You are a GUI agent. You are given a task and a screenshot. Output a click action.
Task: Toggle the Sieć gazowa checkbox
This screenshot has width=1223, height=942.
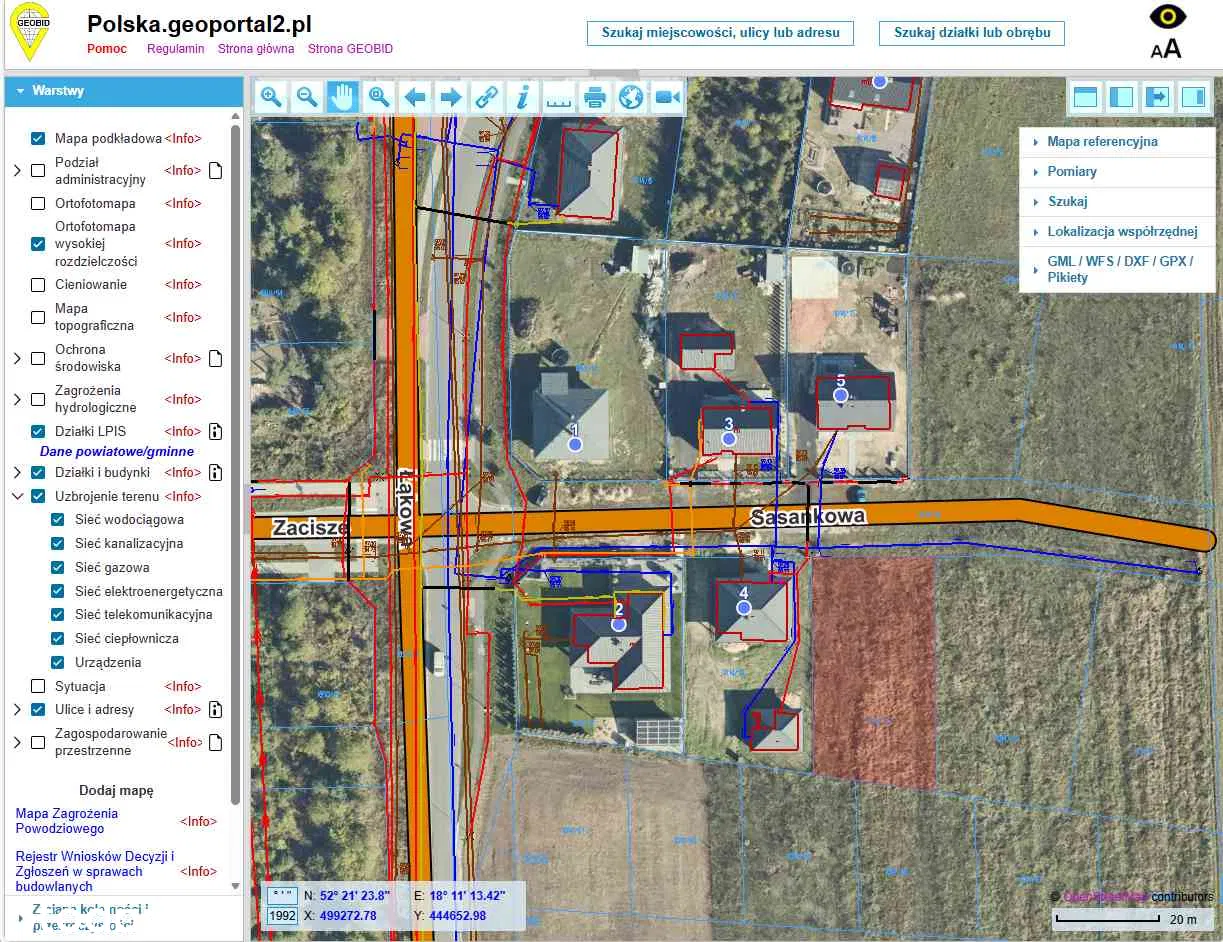(58, 568)
